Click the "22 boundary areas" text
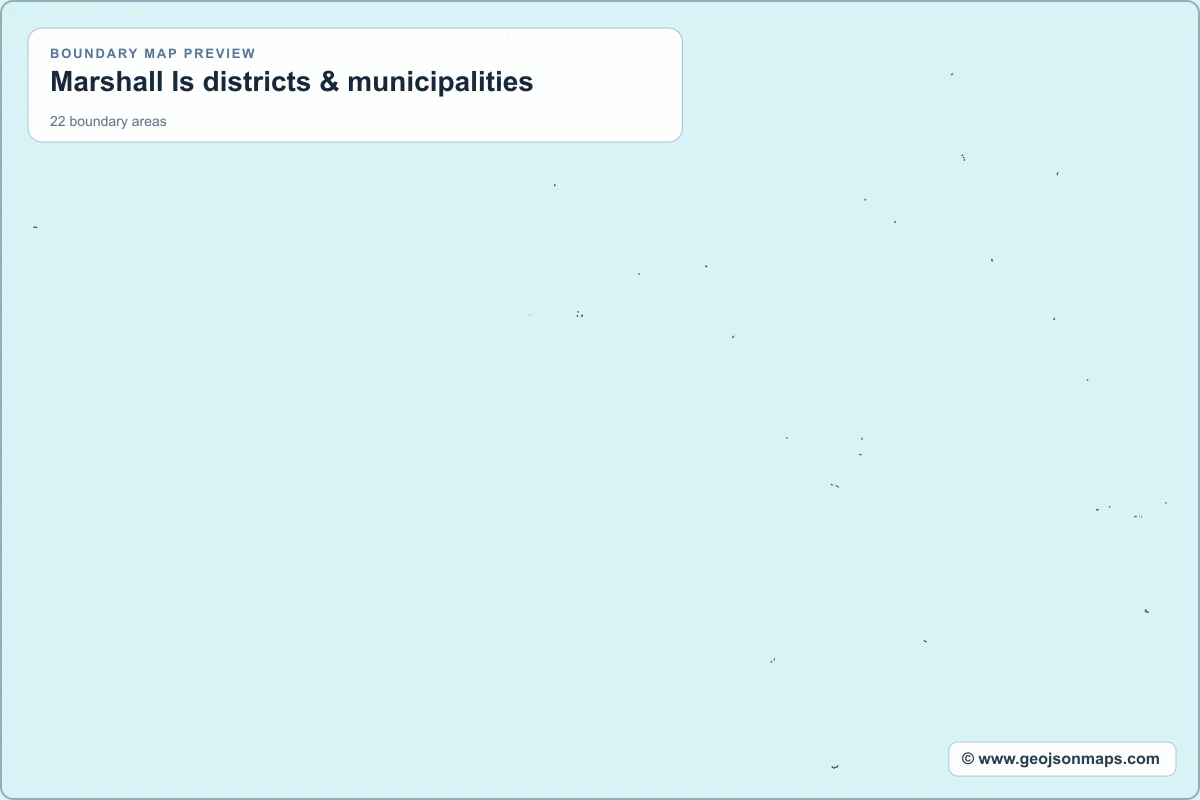1200x800 pixels. pyautogui.click(x=108, y=121)
